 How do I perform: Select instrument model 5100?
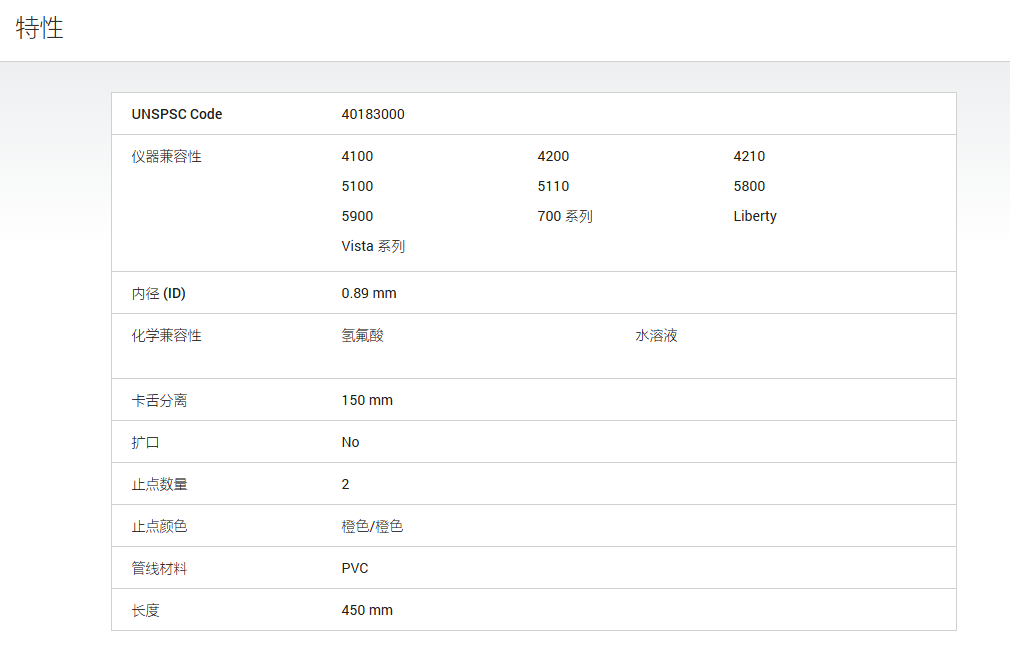357,186
